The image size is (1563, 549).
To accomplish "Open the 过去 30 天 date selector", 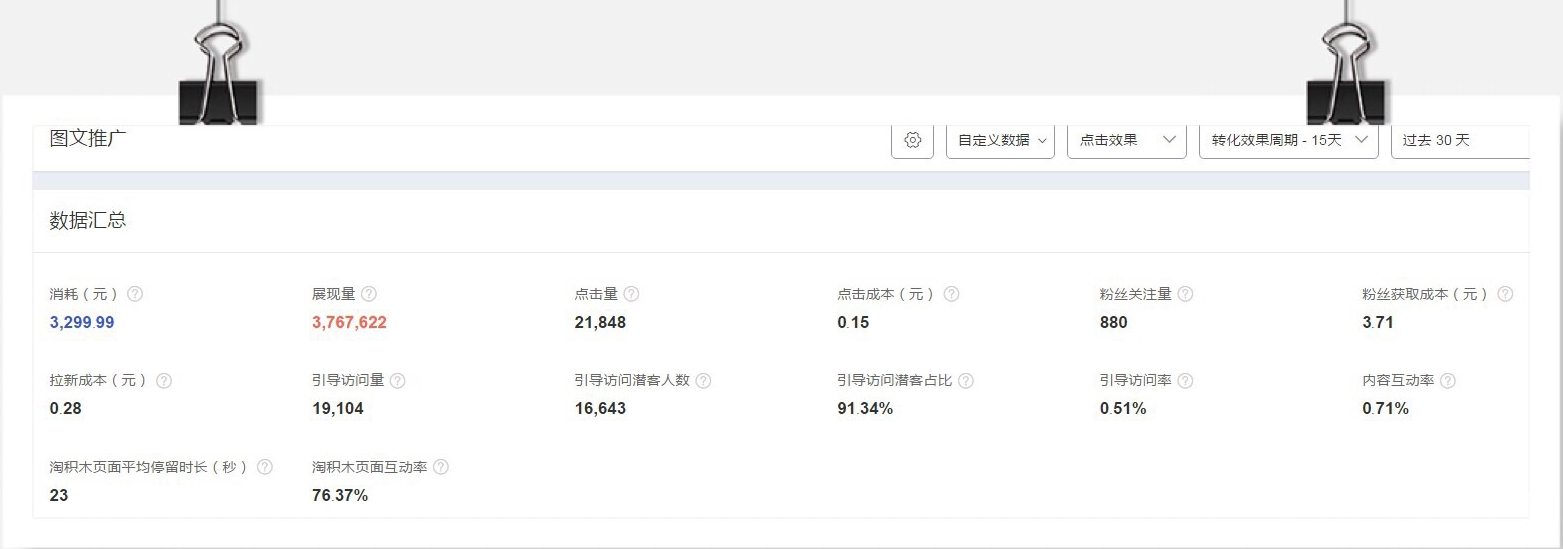I will 1460,140.
